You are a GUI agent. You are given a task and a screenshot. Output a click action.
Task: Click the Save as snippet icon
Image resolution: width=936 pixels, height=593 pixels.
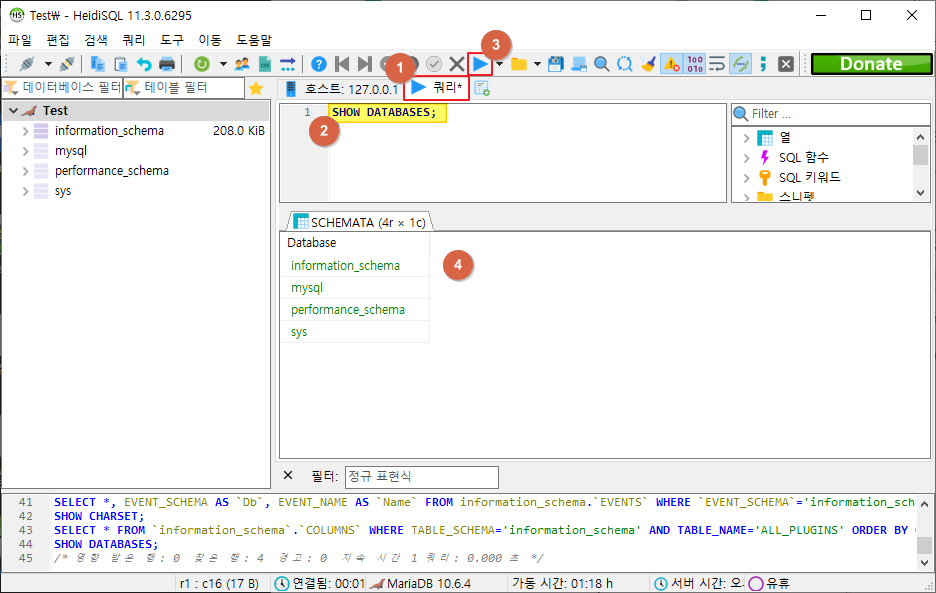[578, 64]
